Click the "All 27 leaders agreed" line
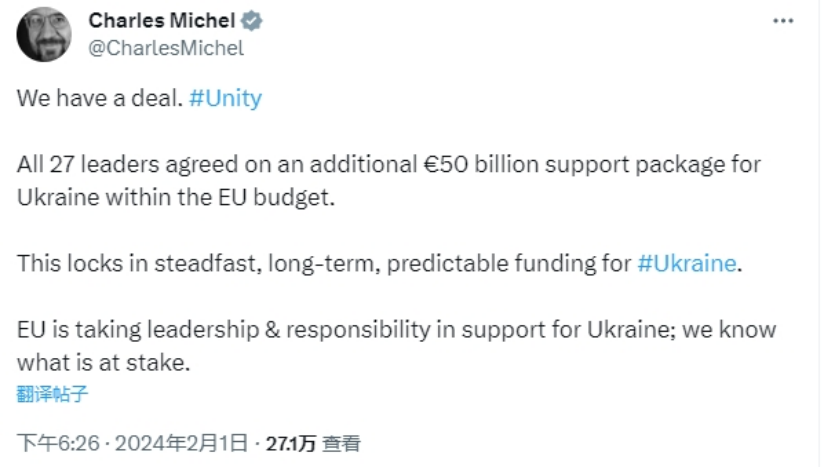The height and width of the screenshot is (467, 824). 120,165
